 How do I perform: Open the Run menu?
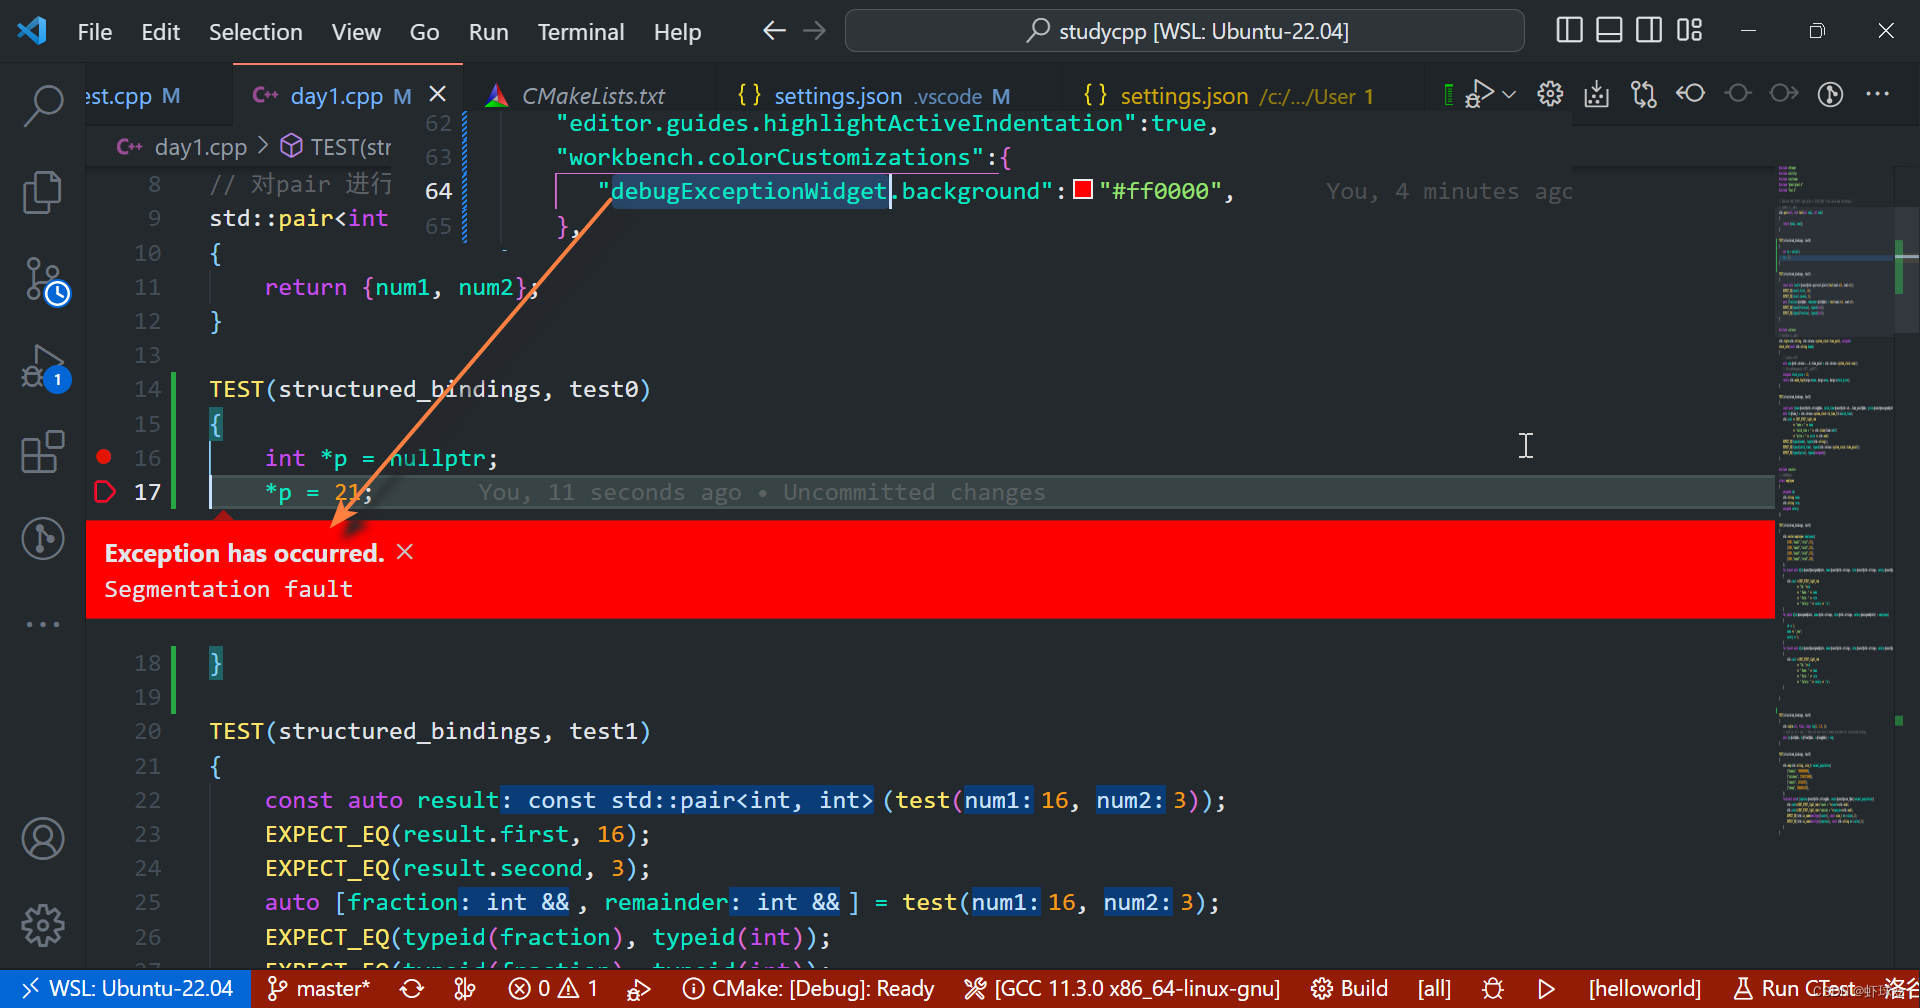coord(488,32)
